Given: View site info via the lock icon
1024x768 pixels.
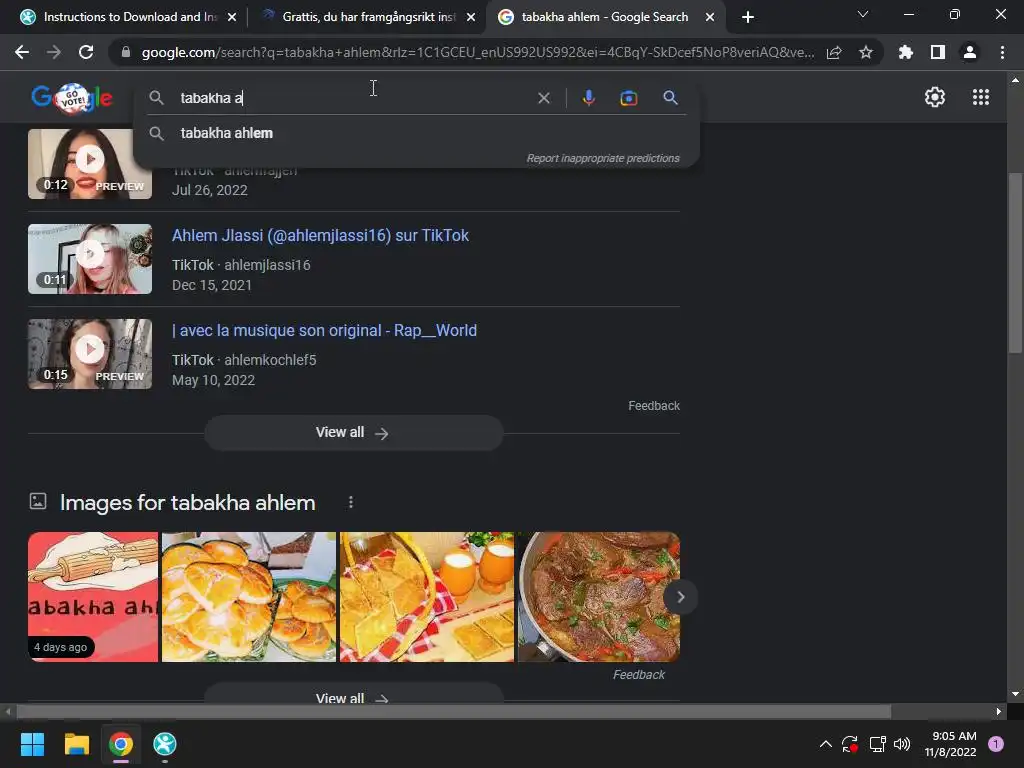Looking at the screenshot, I should pos(126,52).
